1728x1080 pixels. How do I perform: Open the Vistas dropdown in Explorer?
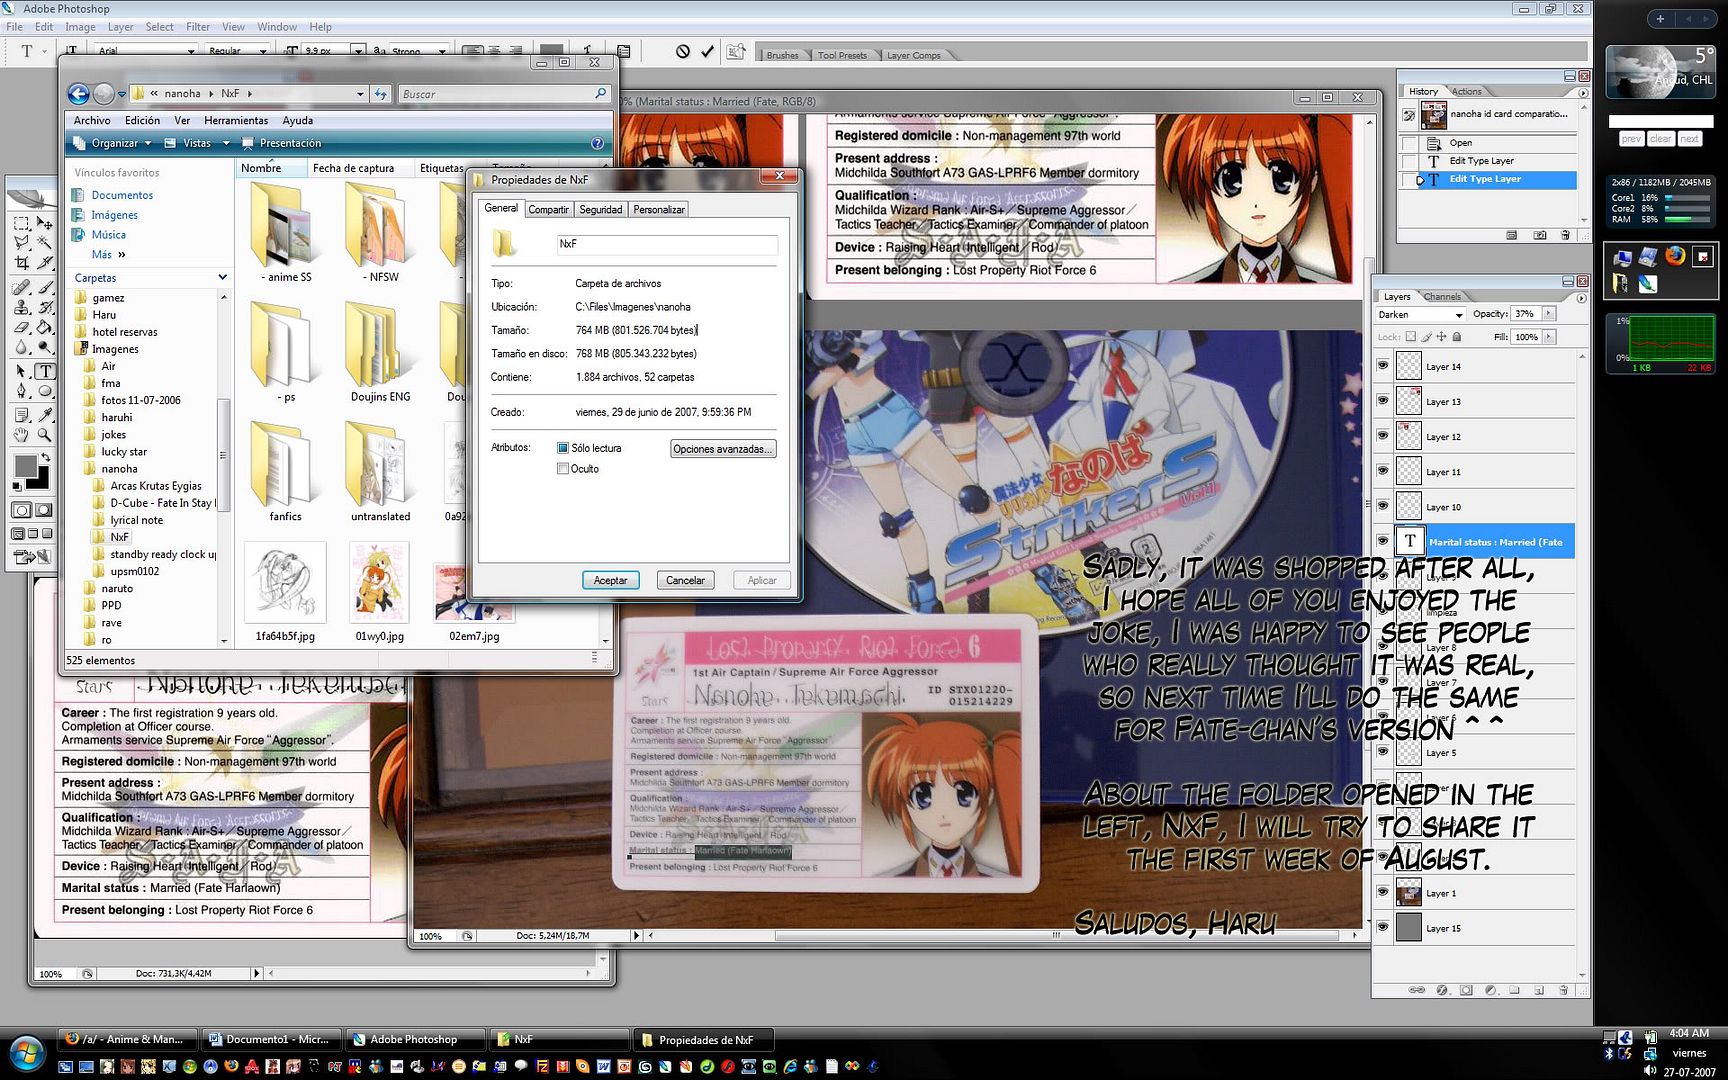click(x=197, y=143)
